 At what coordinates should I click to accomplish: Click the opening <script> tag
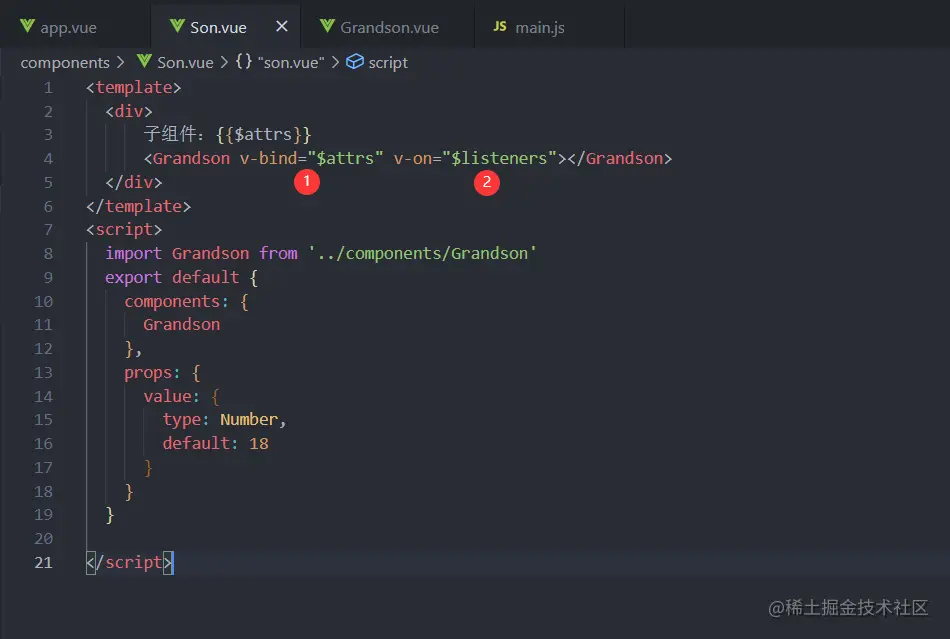coord(124,230)
